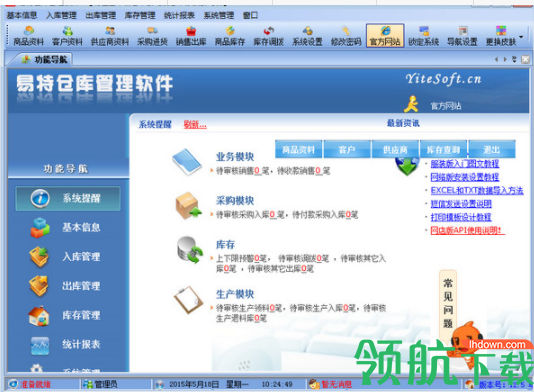Click the 常见问题 side tab
The image size is (534, 392).
448,303
